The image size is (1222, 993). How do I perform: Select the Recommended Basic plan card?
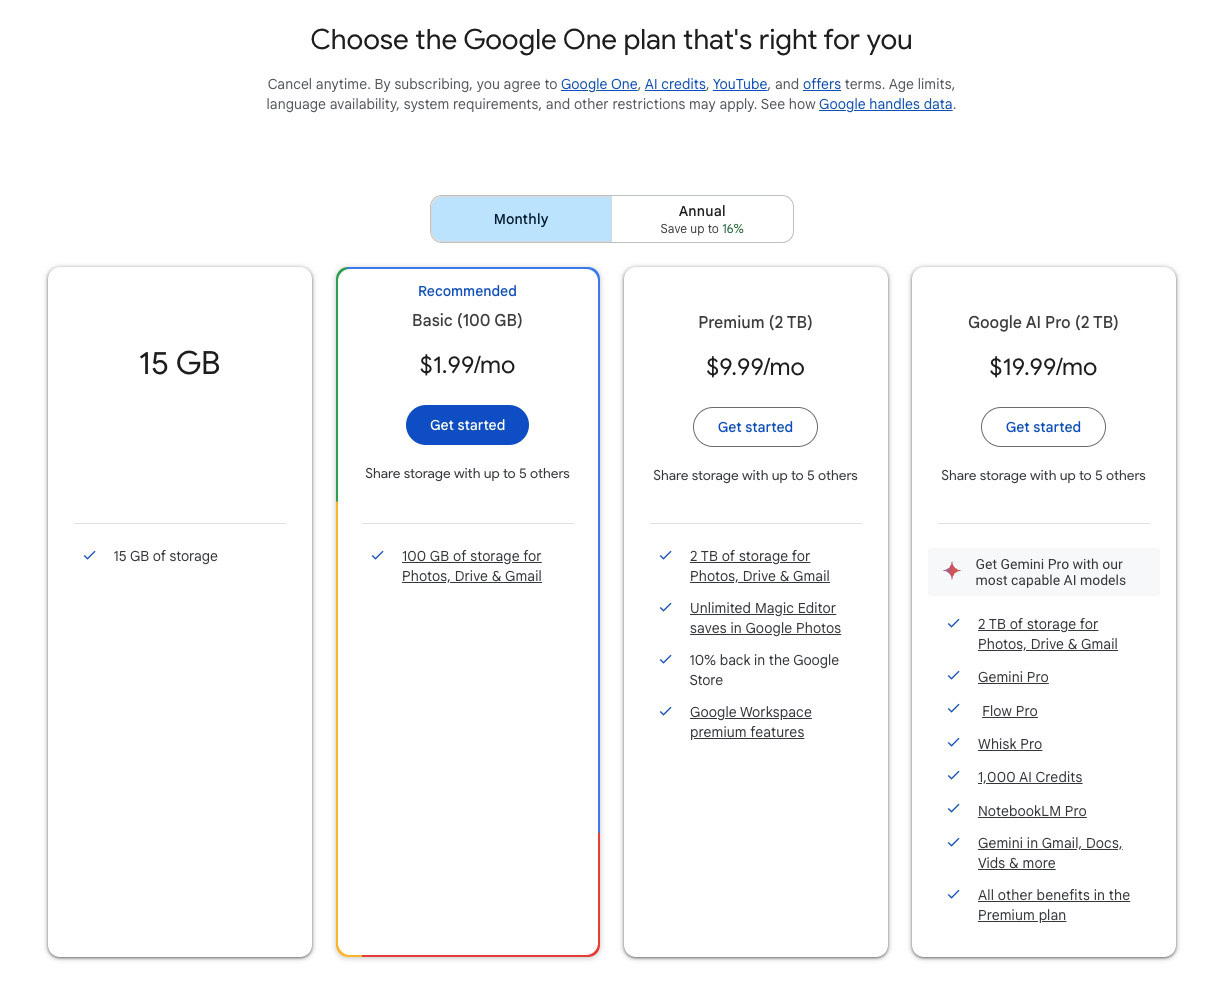[x=467, y=320]
